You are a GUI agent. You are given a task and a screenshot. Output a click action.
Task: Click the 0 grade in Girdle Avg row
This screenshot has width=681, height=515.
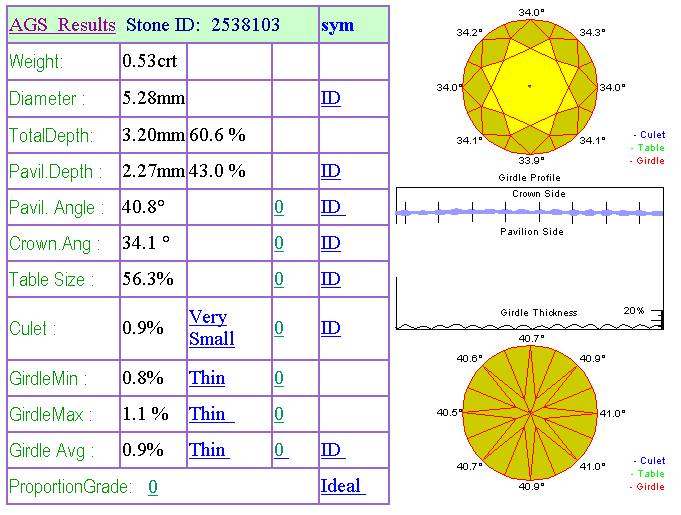pyautogui.click(x=281, y=450)
